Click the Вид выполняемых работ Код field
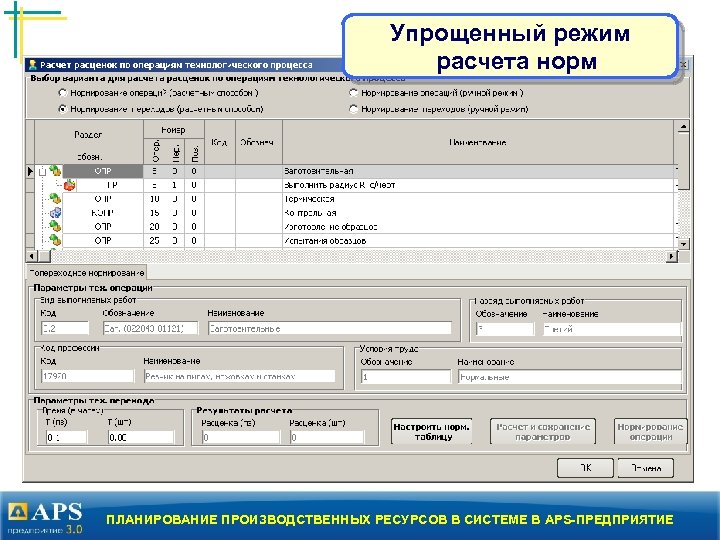Viewport: 720px width, 540px height. click(x=65, y=329)
